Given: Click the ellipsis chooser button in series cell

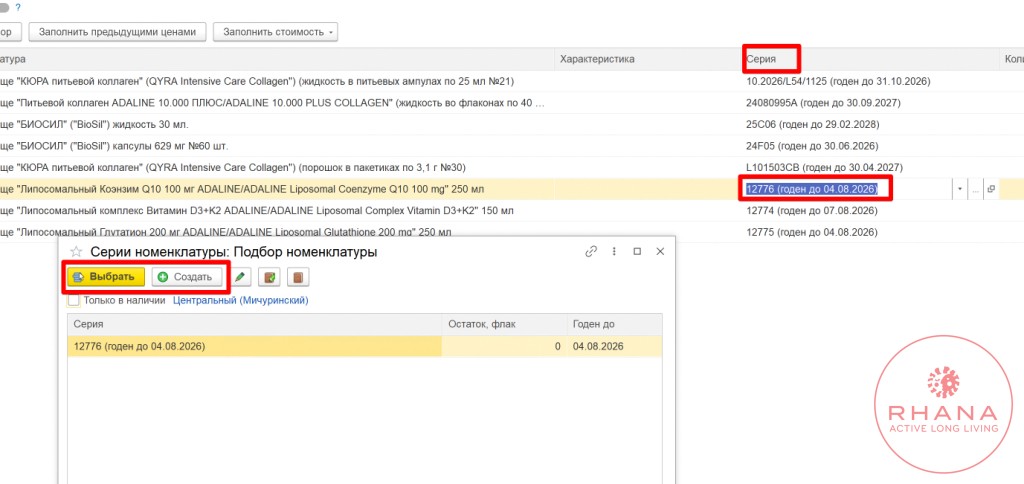Looking at the screenshot, I should coord(975,188).
